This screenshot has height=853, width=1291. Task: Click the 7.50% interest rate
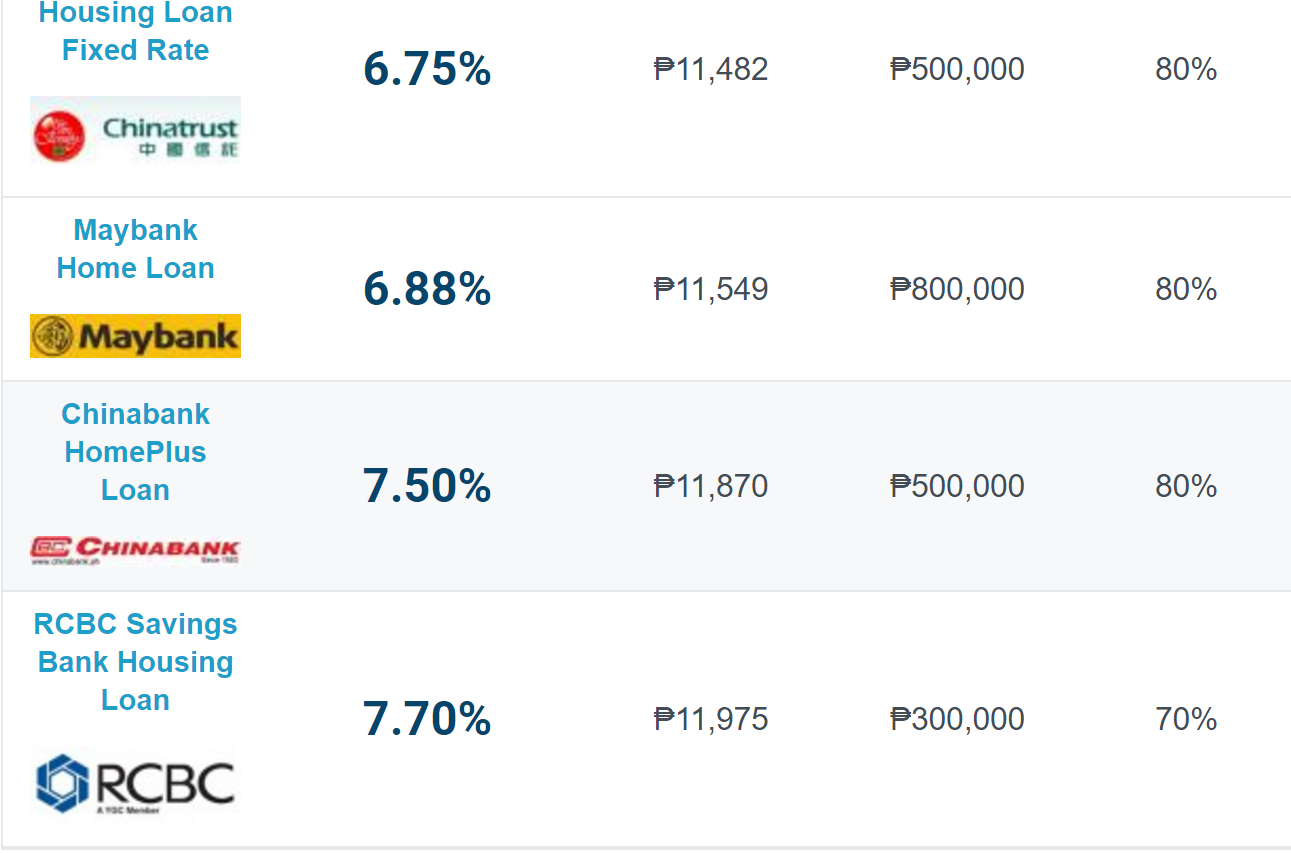427,487
